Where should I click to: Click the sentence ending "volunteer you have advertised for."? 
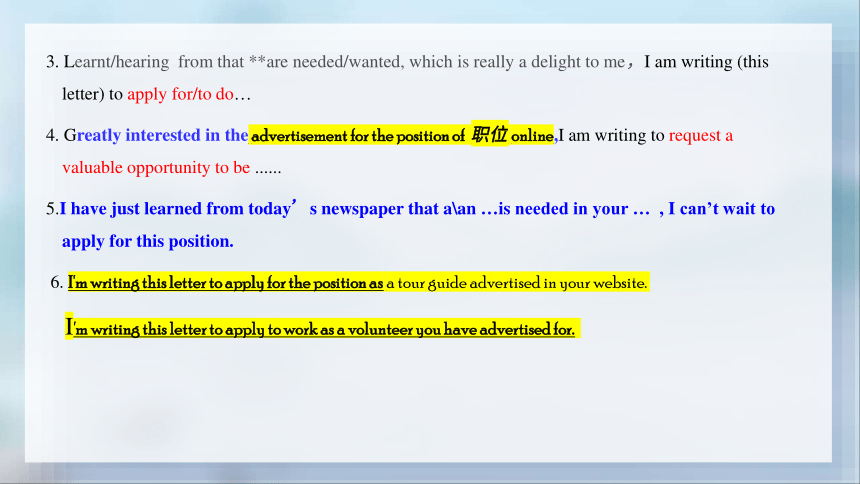click(320, 328)
